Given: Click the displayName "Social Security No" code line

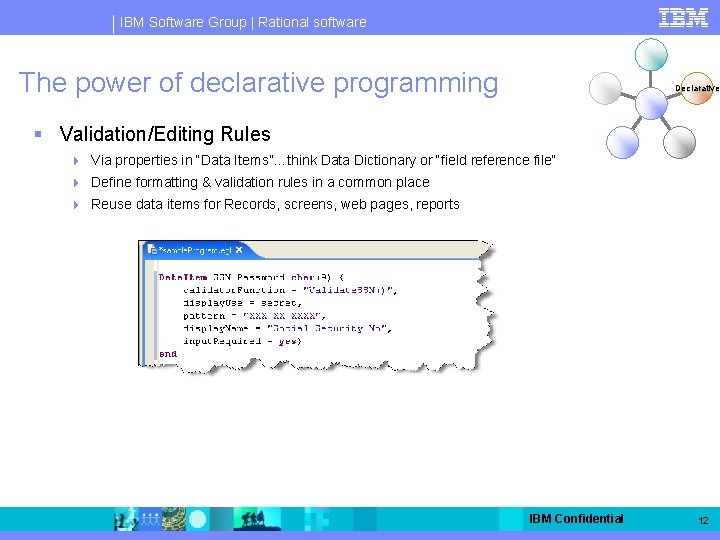Looking at the screenshot, I should [287, 328].
